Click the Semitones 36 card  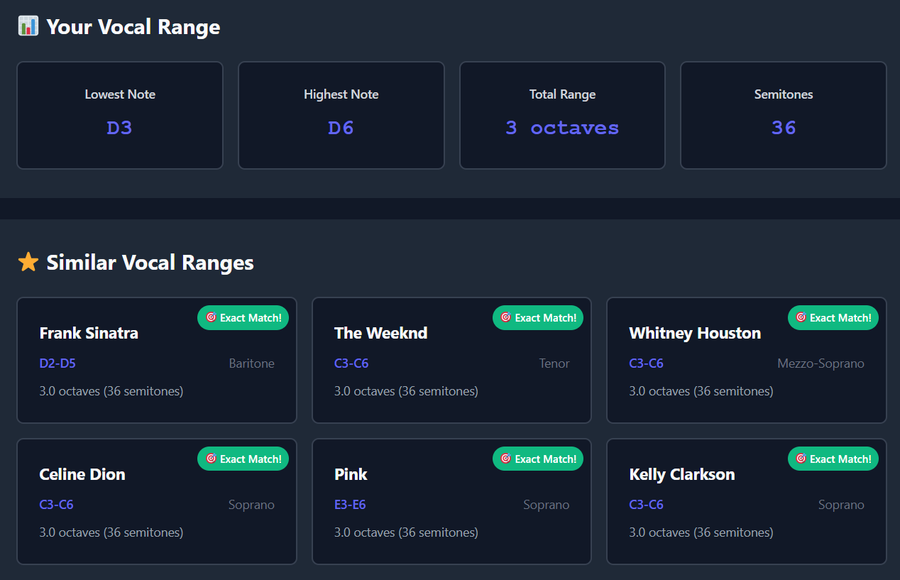click(783, 115)
